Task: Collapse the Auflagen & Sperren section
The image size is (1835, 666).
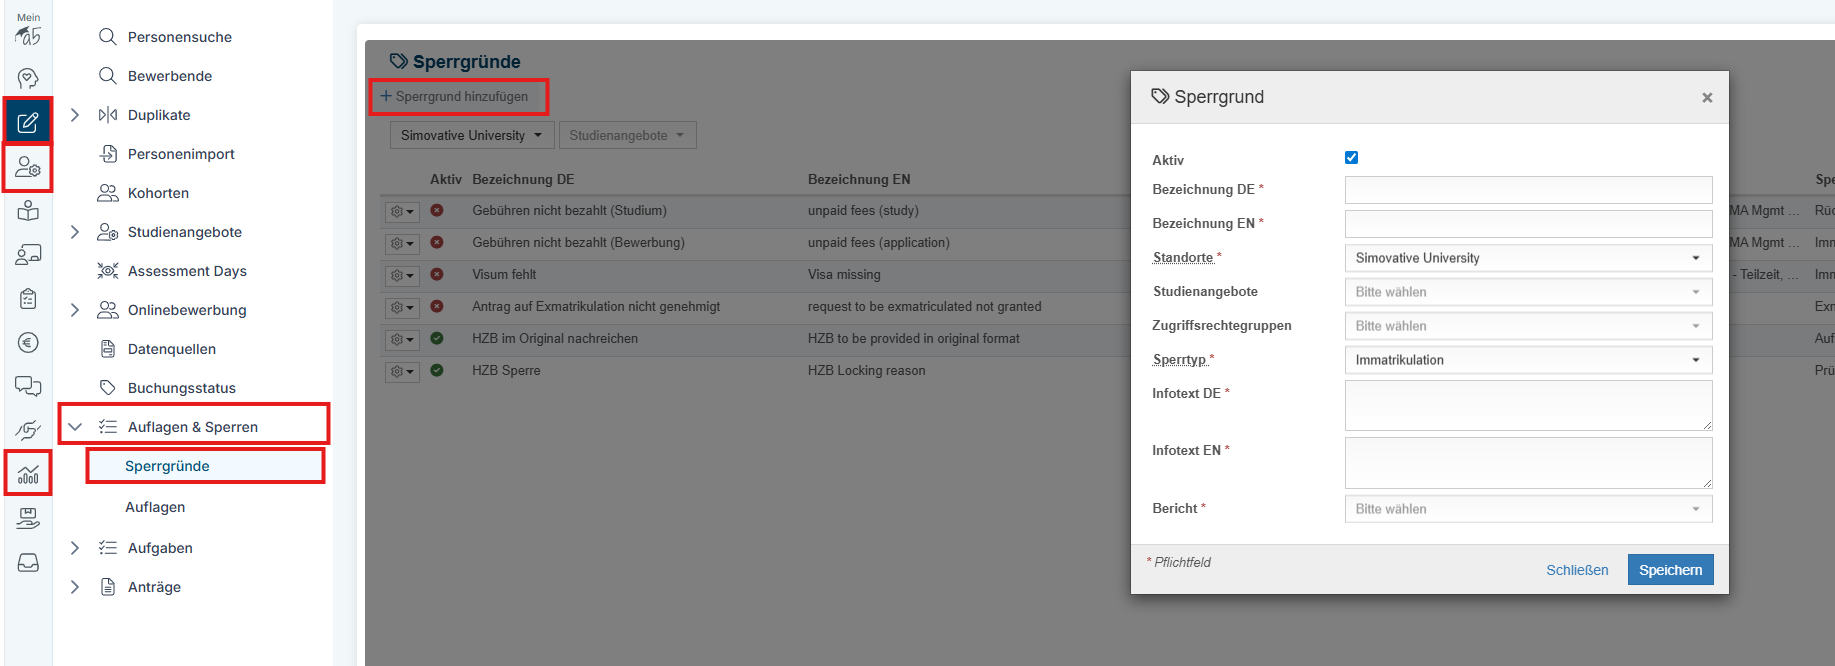Action: [75, 427]
